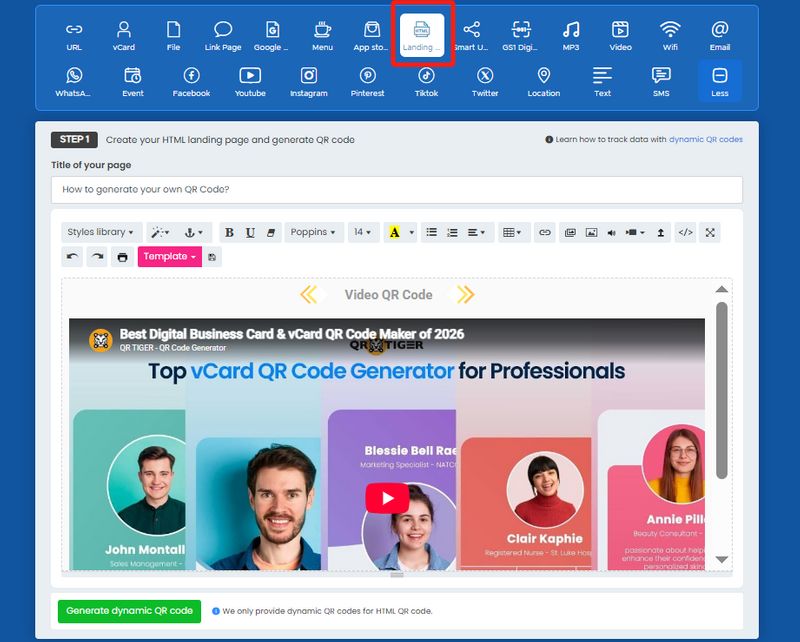
Task: Insert audio using the speaker icon
Action: 611,233
